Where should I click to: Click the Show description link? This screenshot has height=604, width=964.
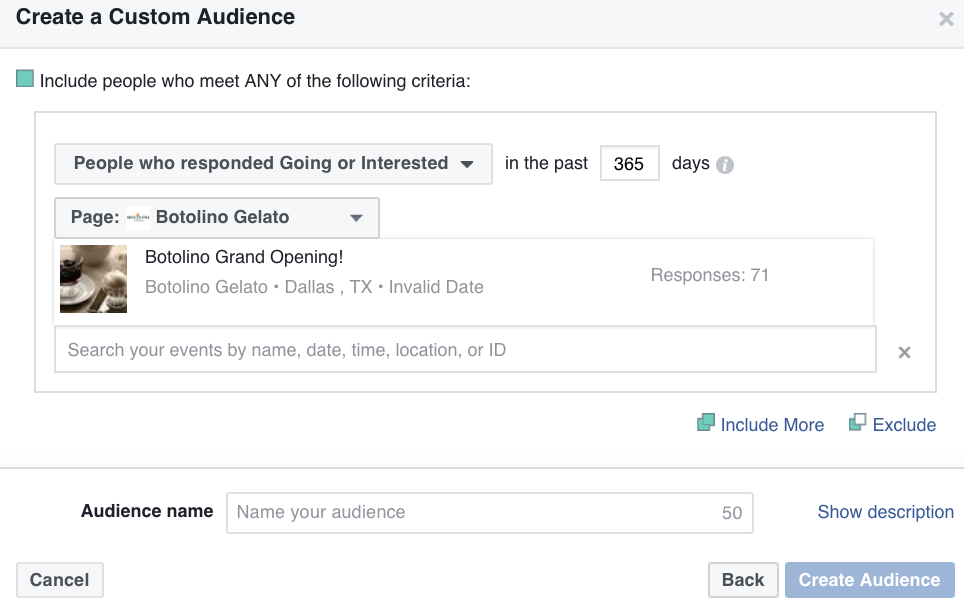click(x=885, y=512)
